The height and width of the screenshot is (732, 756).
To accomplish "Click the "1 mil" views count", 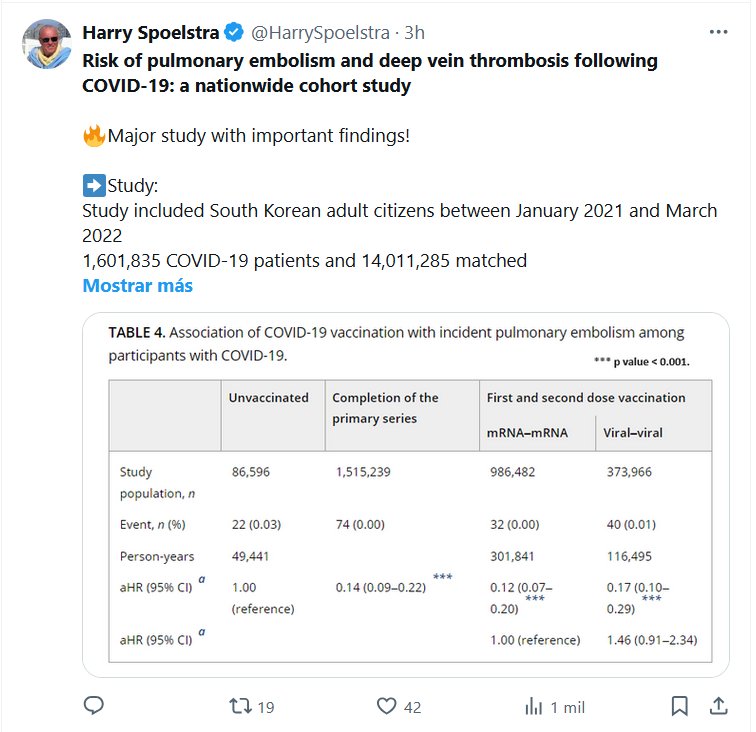I will point(566,707).
